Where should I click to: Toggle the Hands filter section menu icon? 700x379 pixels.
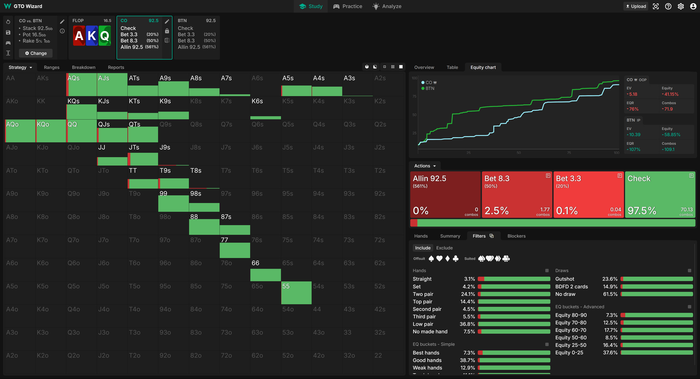[547, 271]
